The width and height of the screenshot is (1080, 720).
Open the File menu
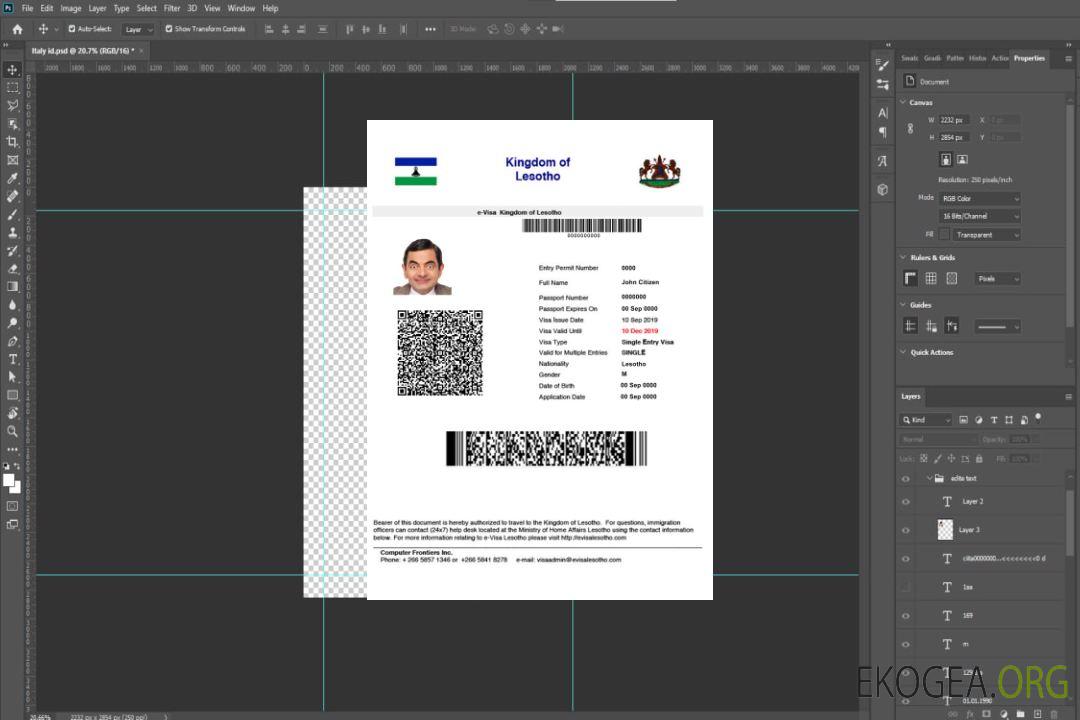[27, 8]
